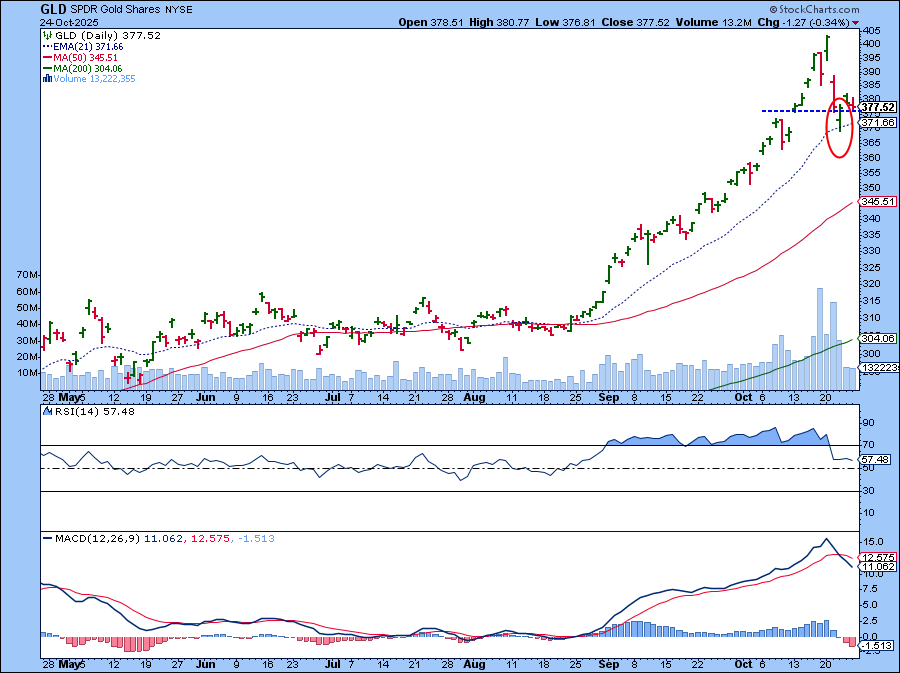
Task: Click the 30M label on the volume axis
Action: (x=27, y=340)
